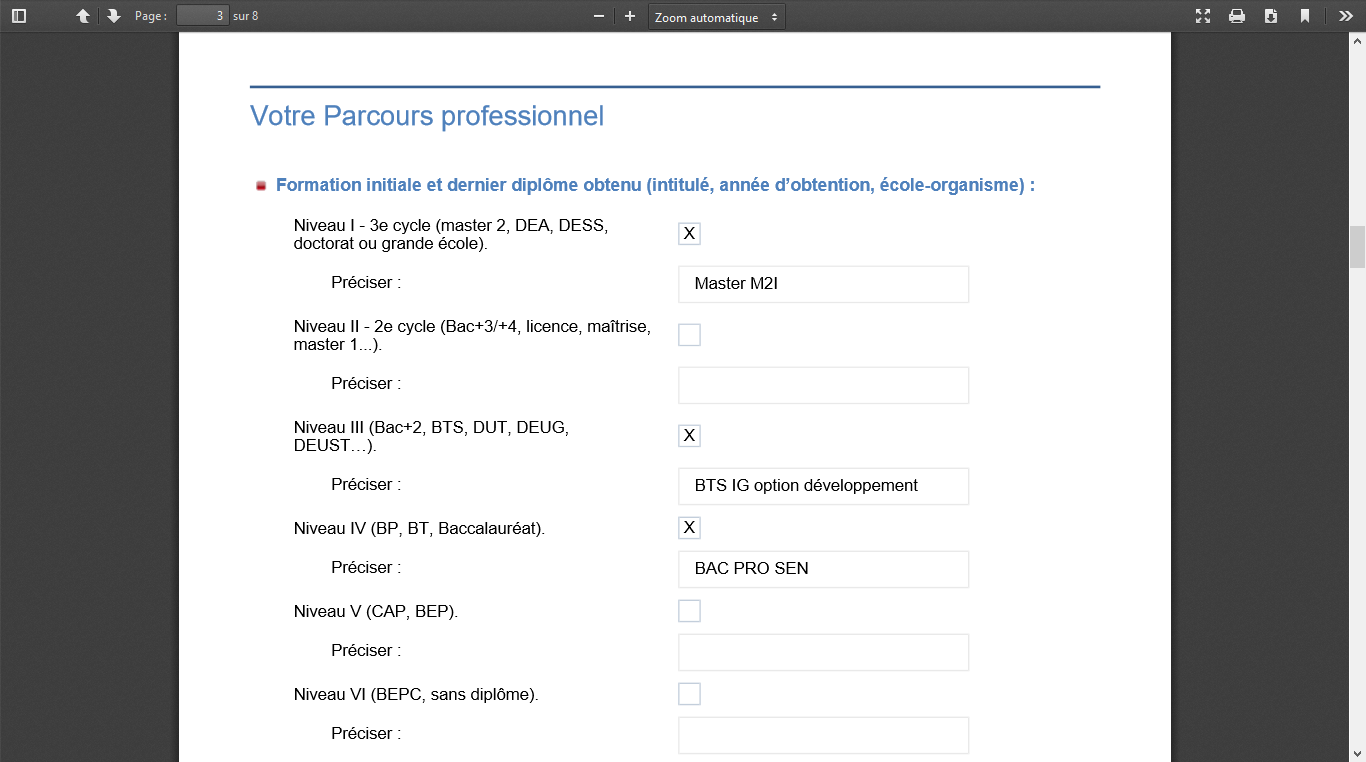Toggle the PDF sidebar panel
This screenshot has height=762, width=1366.
tap(19, 16)
